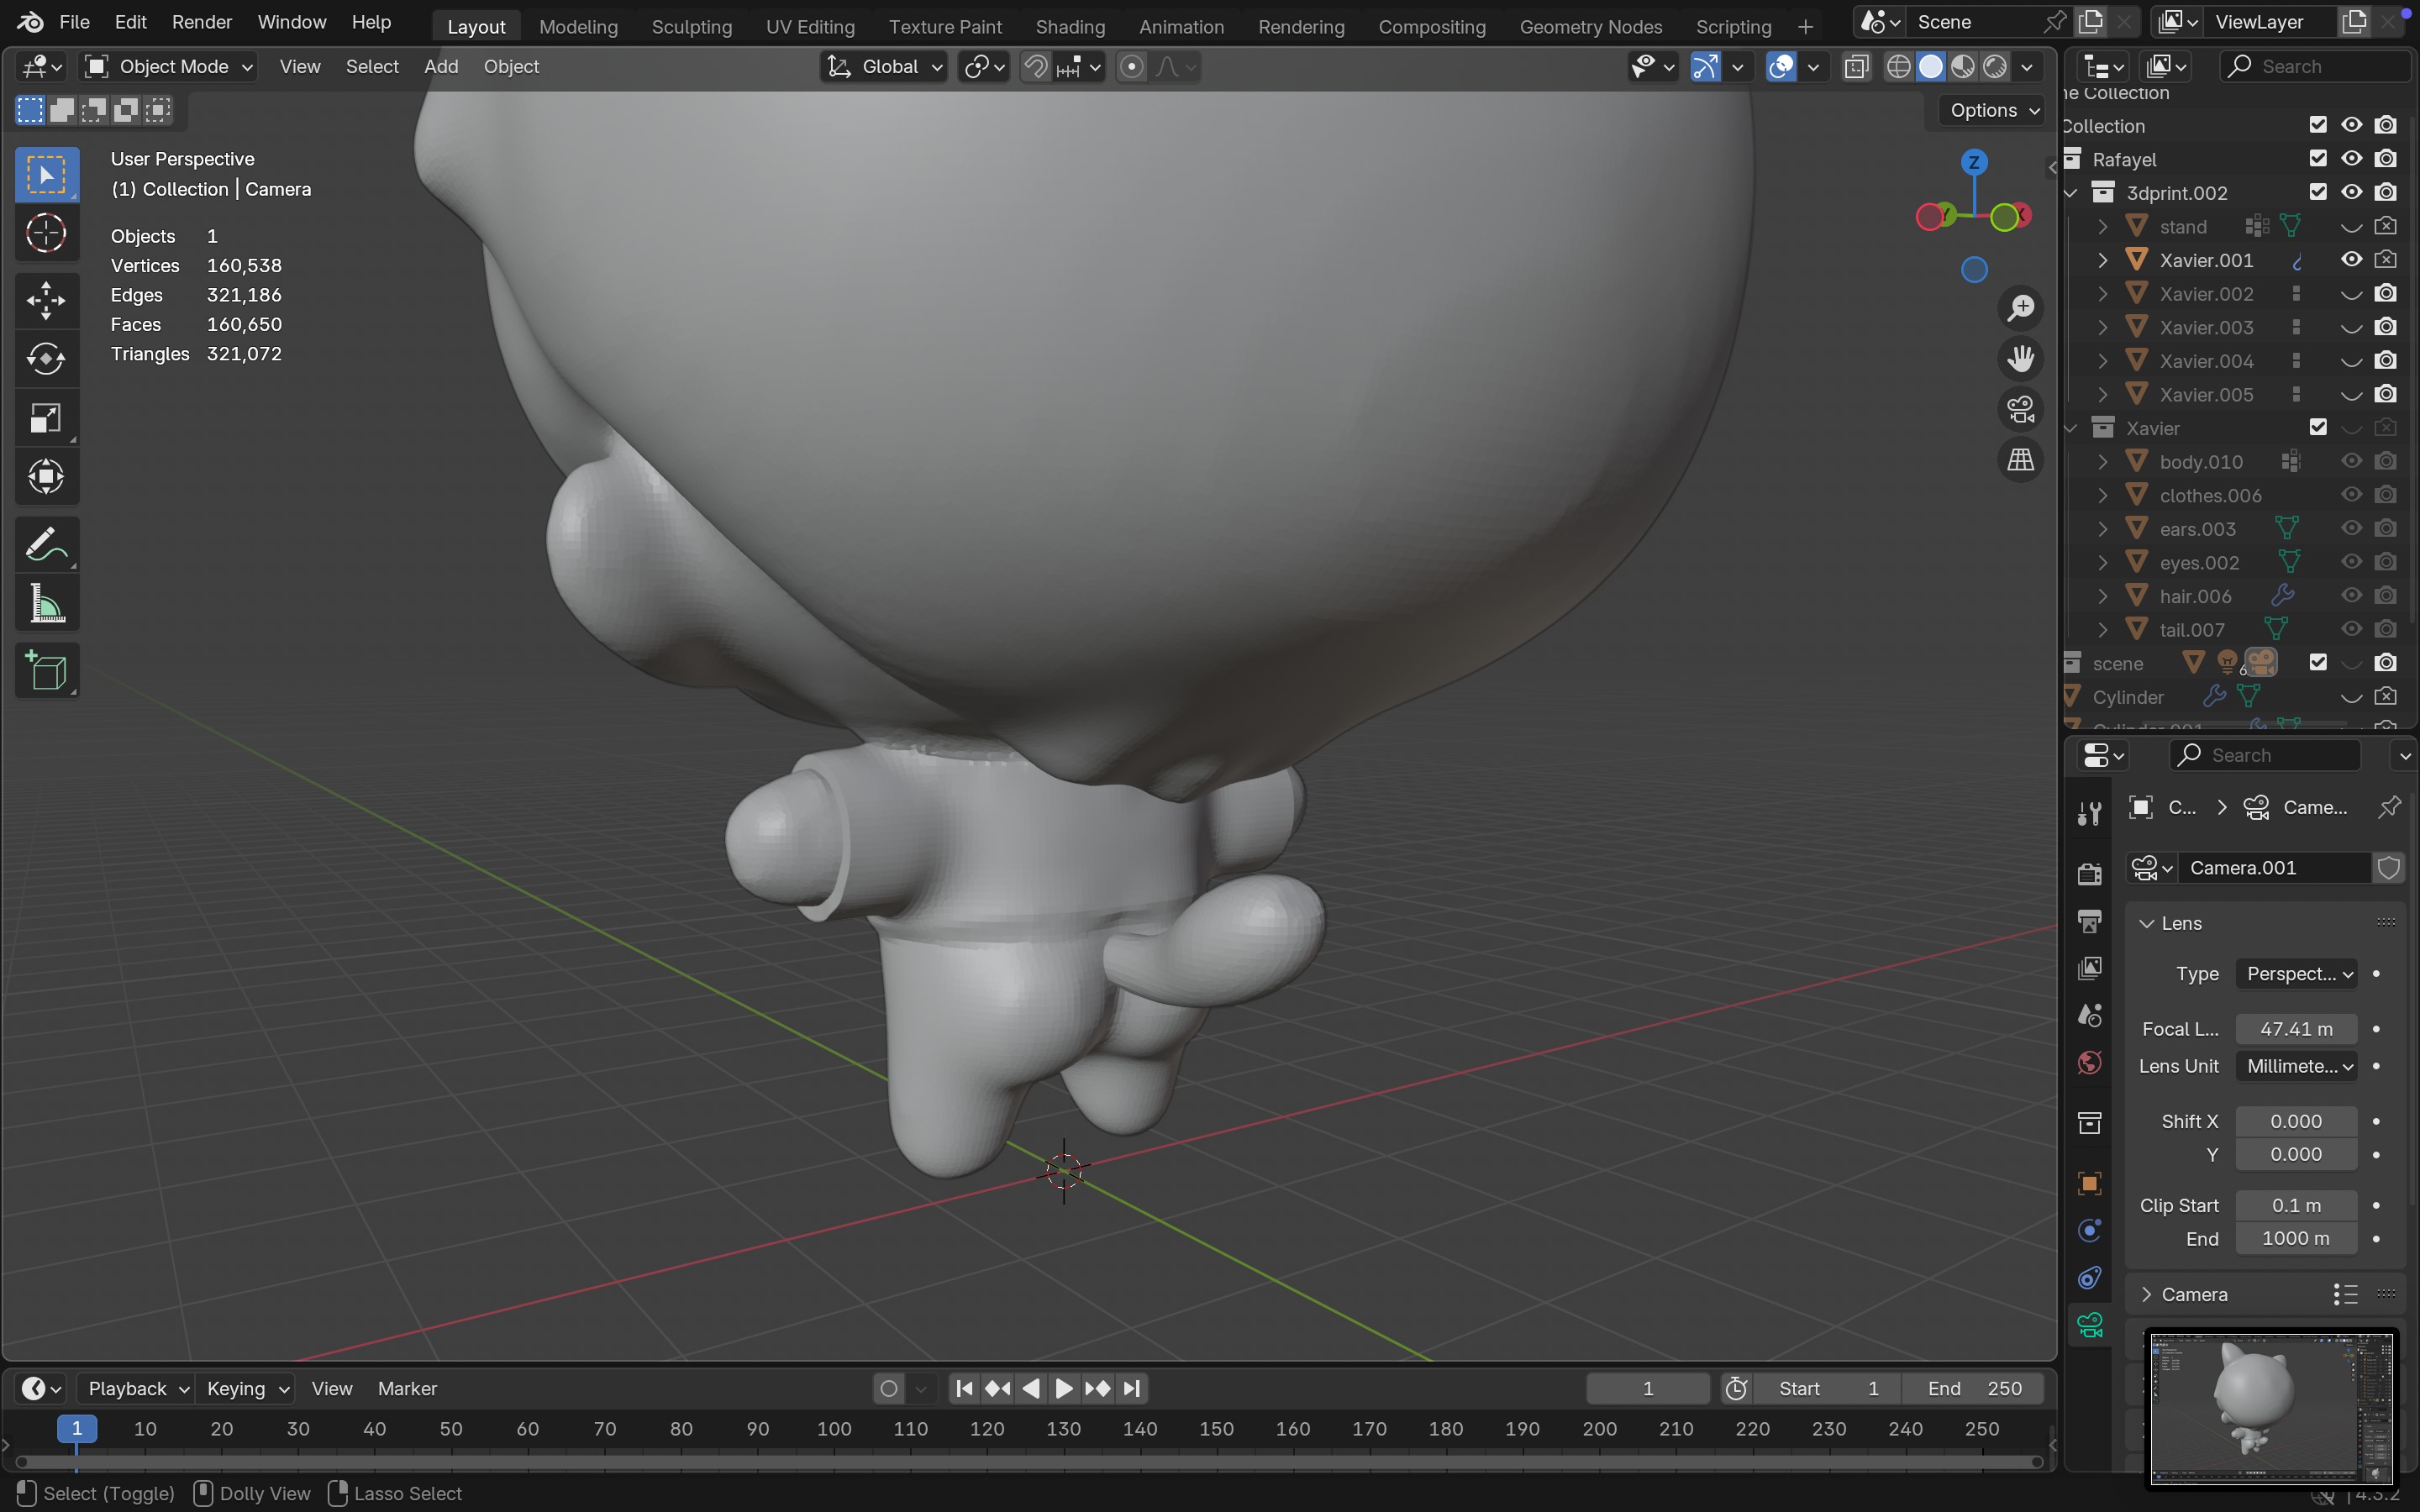Choose the Rotate tool
The height and width of the screenshot is (1512, 2420).
(46, 359)
